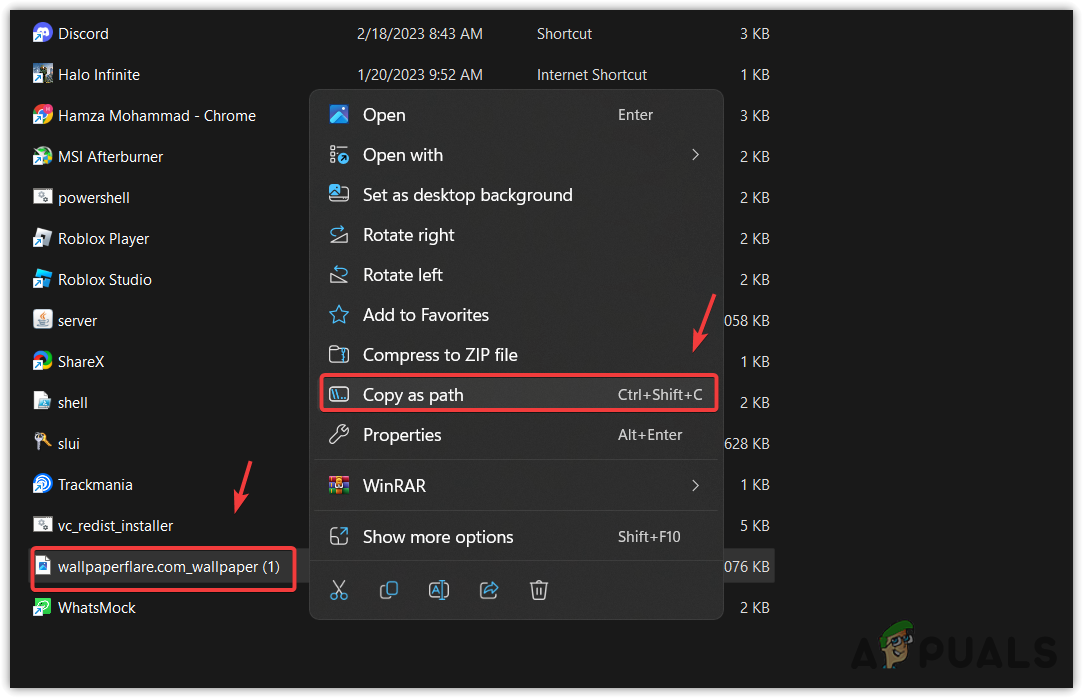The width and height of the screenshot is (1083, 698).
Task: Click the WinRAR icon in the context menu
Action: pyautogui.click(x=339, y=485)
